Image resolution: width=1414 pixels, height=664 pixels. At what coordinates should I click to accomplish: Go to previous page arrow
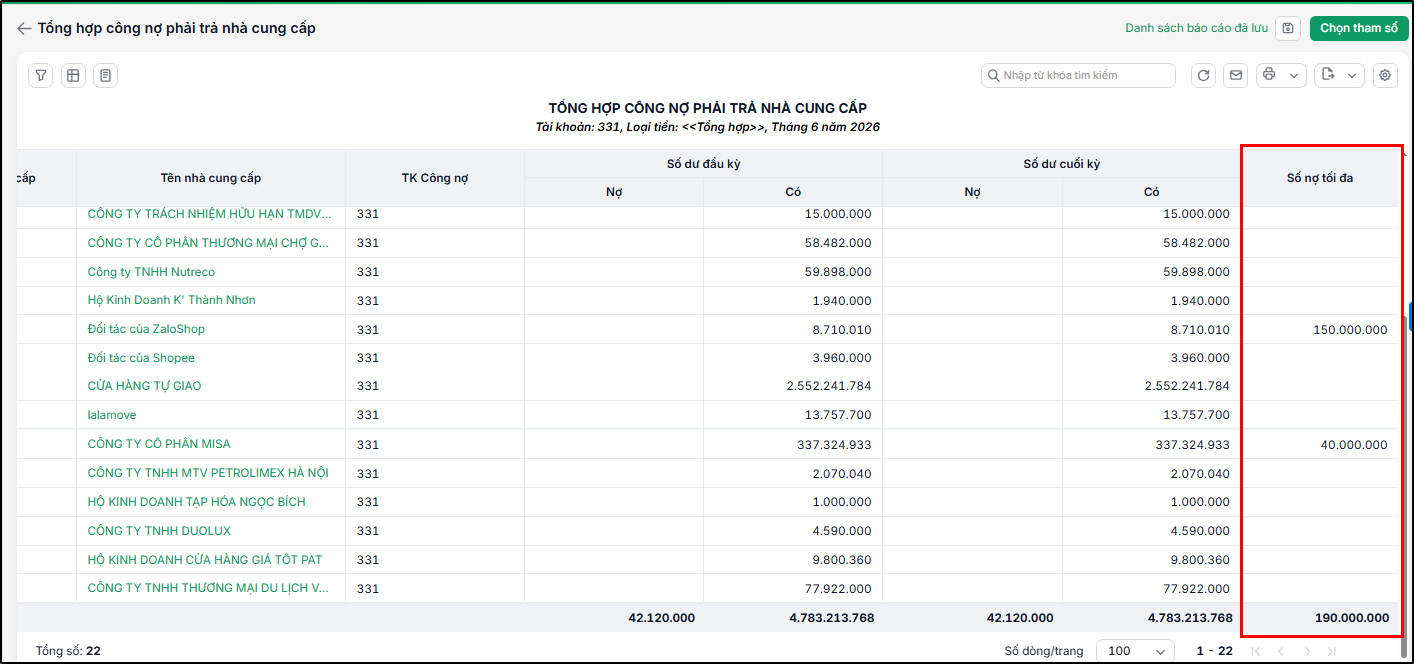pyautogui.click(x=1281, y=651)
